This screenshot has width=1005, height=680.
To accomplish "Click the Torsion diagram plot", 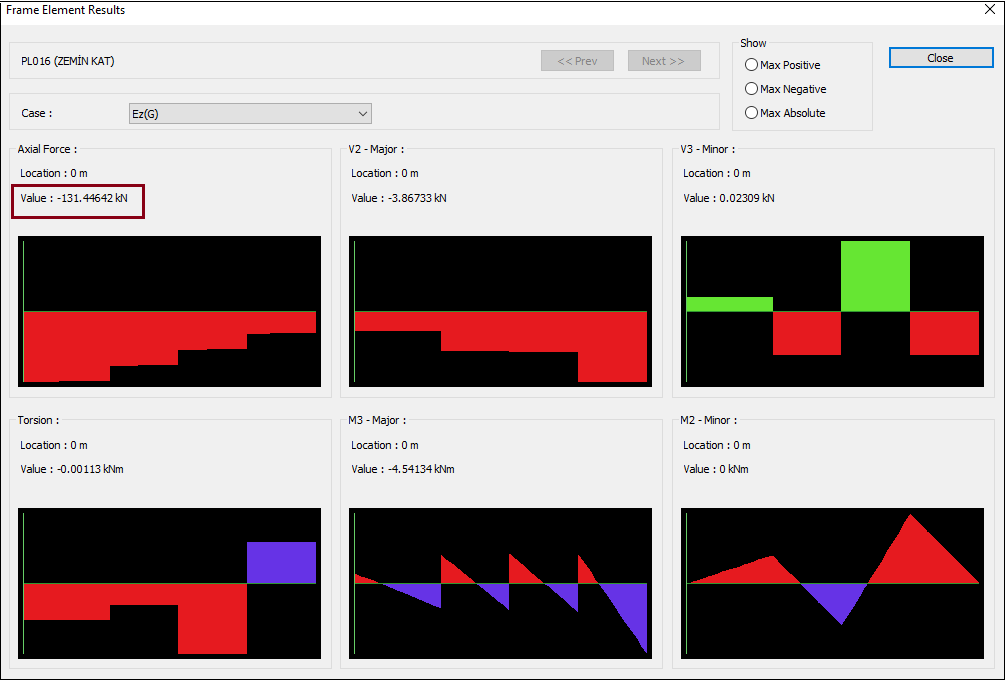I will tap(169, 583).
